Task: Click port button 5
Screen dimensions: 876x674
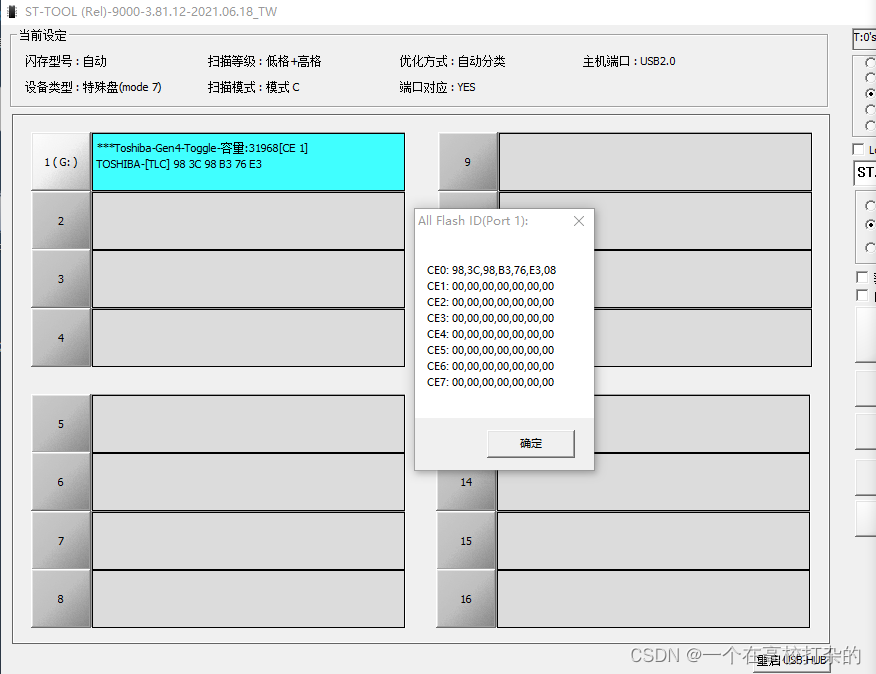Action: pos(61,424)
